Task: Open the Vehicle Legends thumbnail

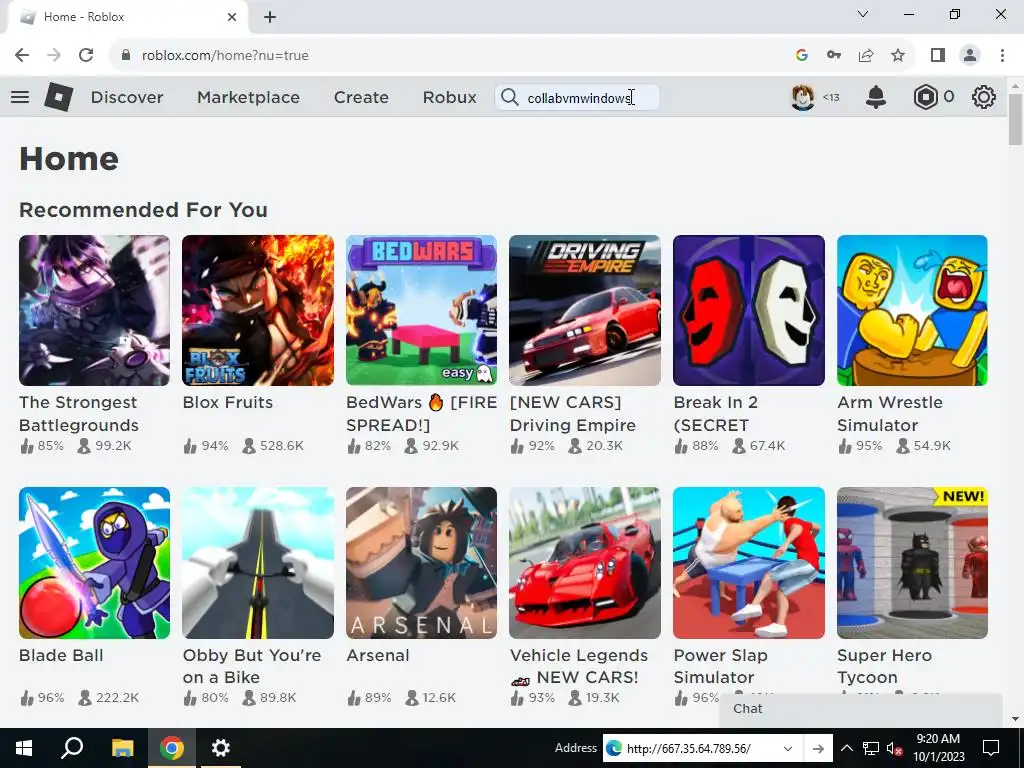Action: pos(585,563)
